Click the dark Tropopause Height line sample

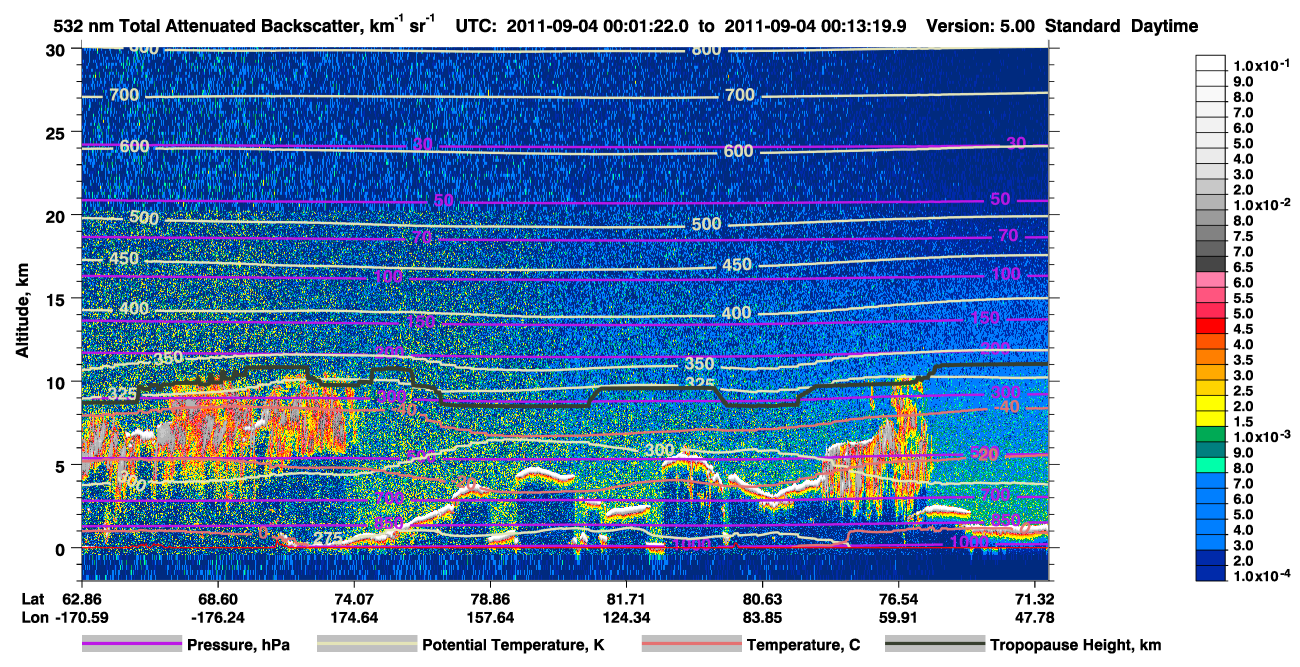pos(935,646)
